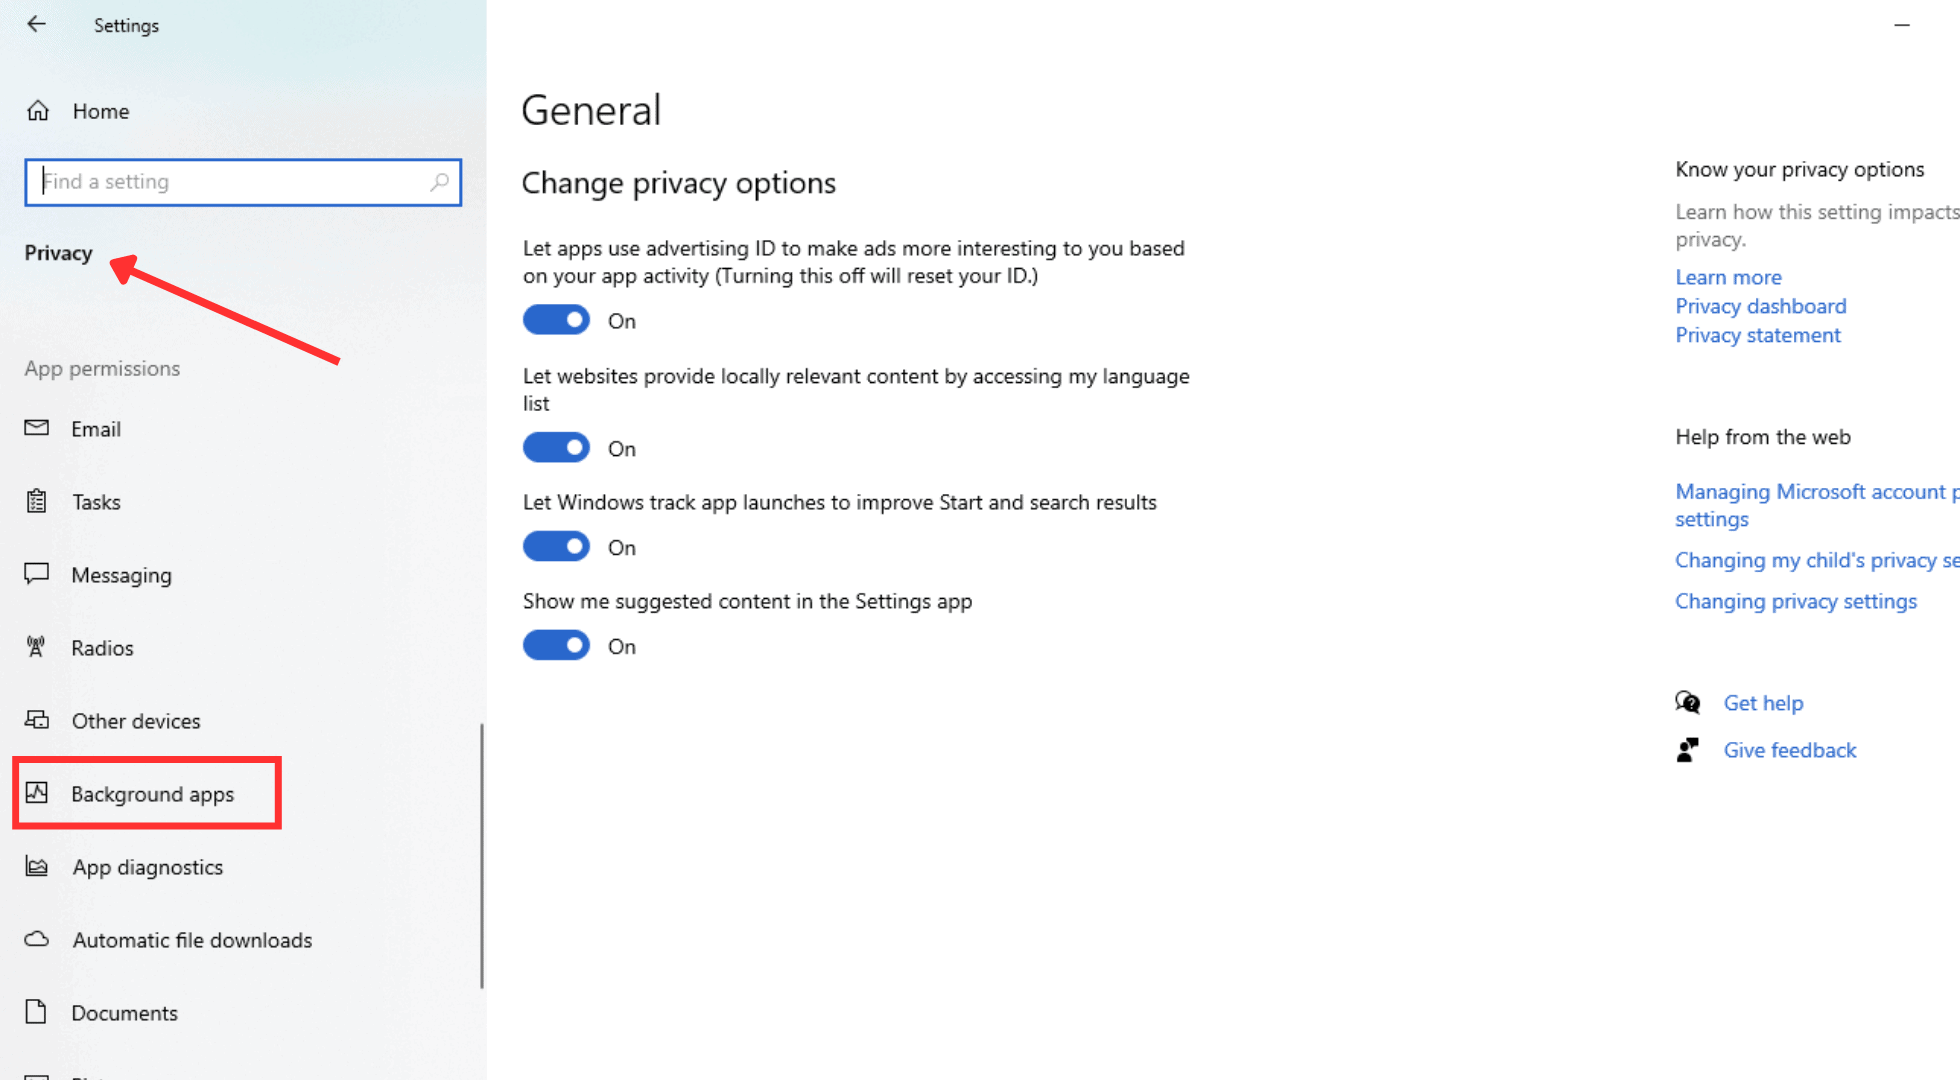Image resolution: width=1960 pixels, height=1080 pixels.
Task: Click the search magnifier icon
Action: (x=439, y=182)
